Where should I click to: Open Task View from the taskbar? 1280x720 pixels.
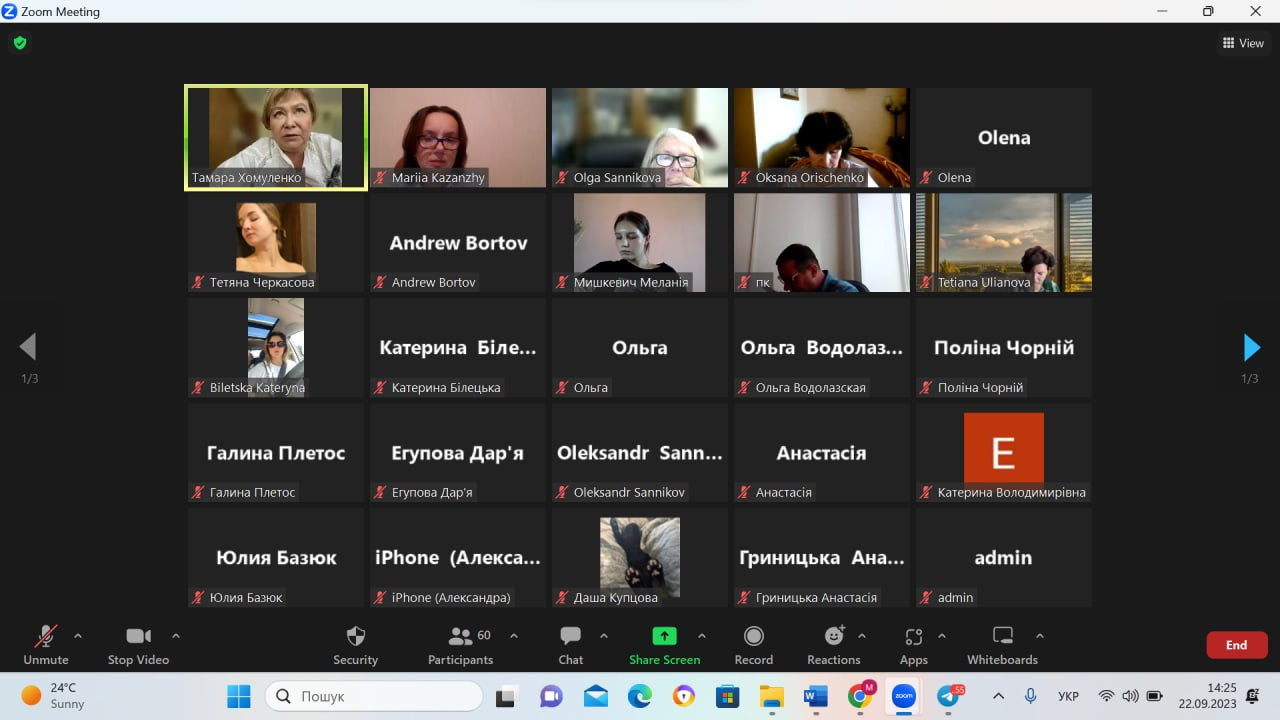(x=507, y=696)
